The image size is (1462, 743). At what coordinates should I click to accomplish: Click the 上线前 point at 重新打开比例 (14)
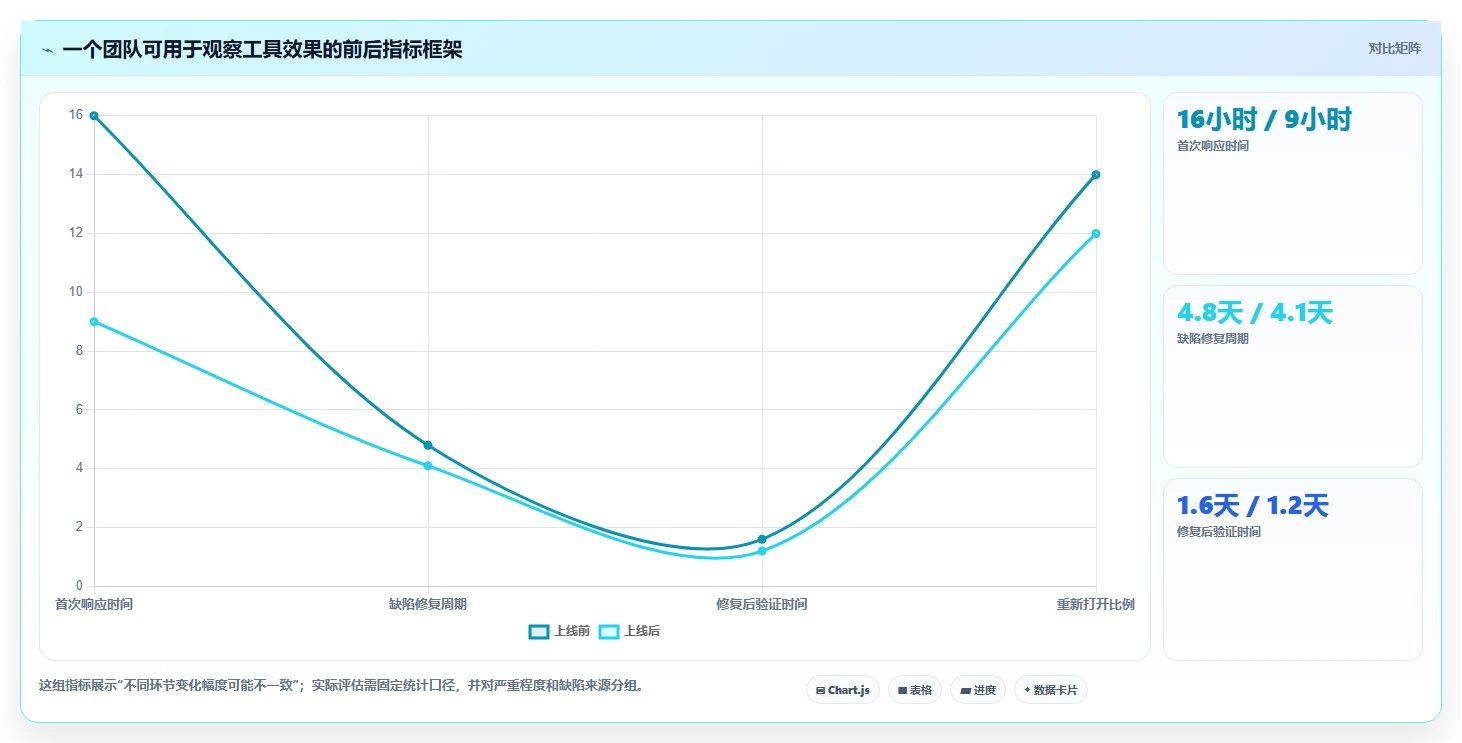tap(1096, 175)
